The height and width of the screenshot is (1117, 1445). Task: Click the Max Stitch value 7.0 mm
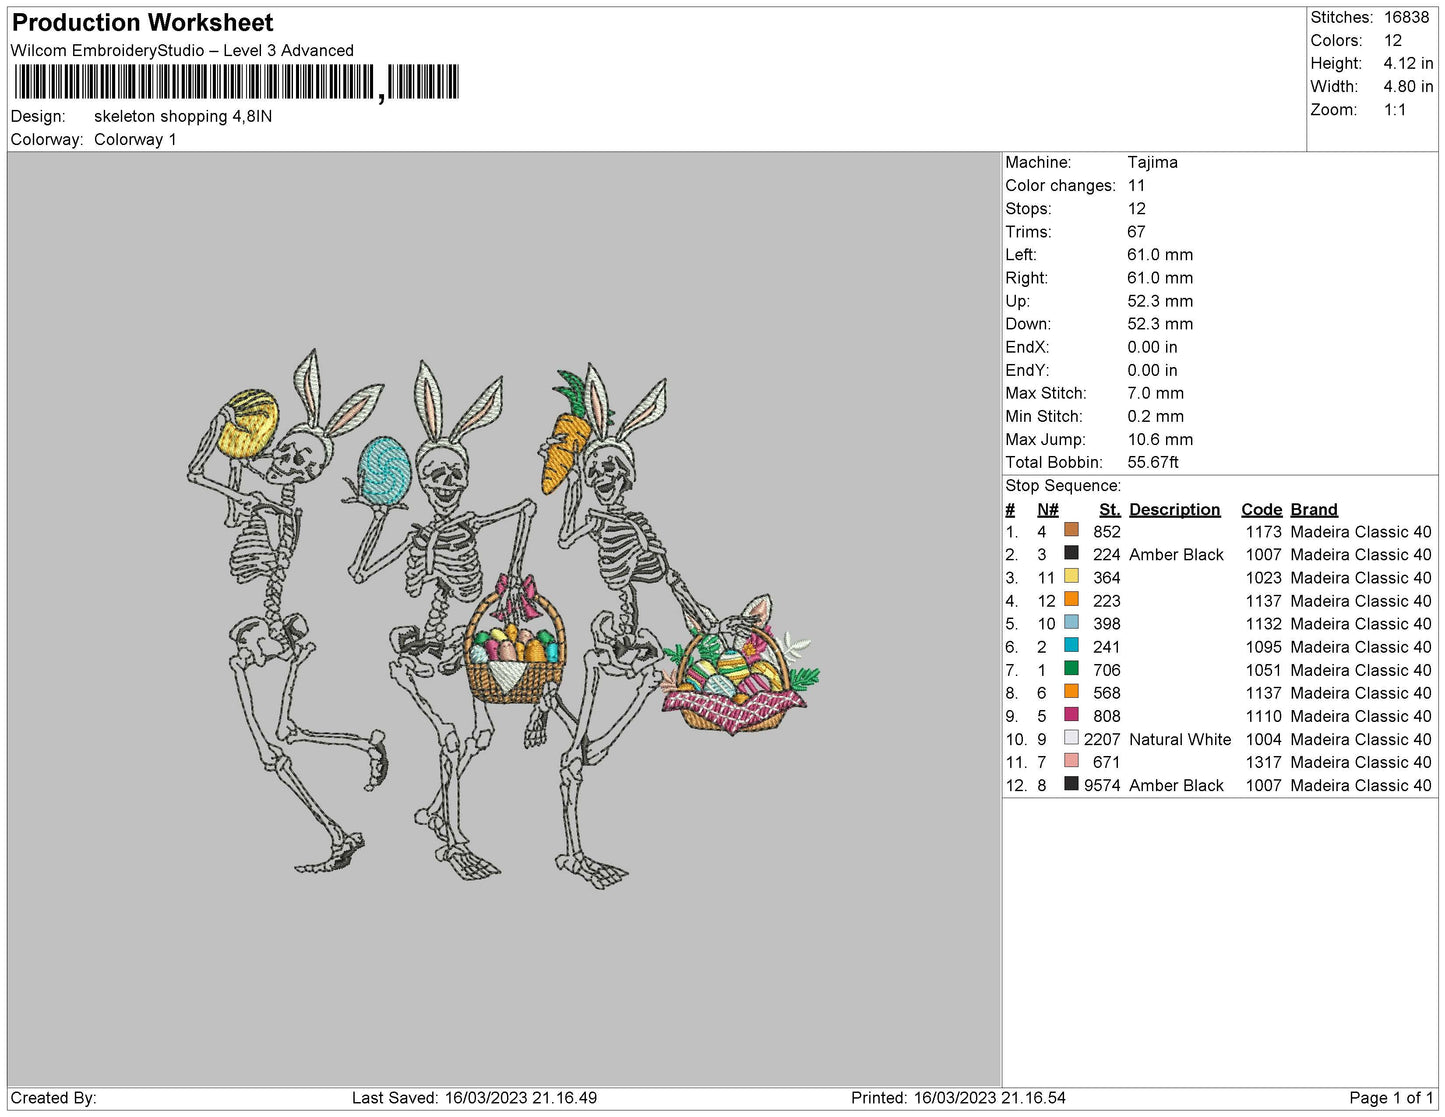(x=1155, y=393)
